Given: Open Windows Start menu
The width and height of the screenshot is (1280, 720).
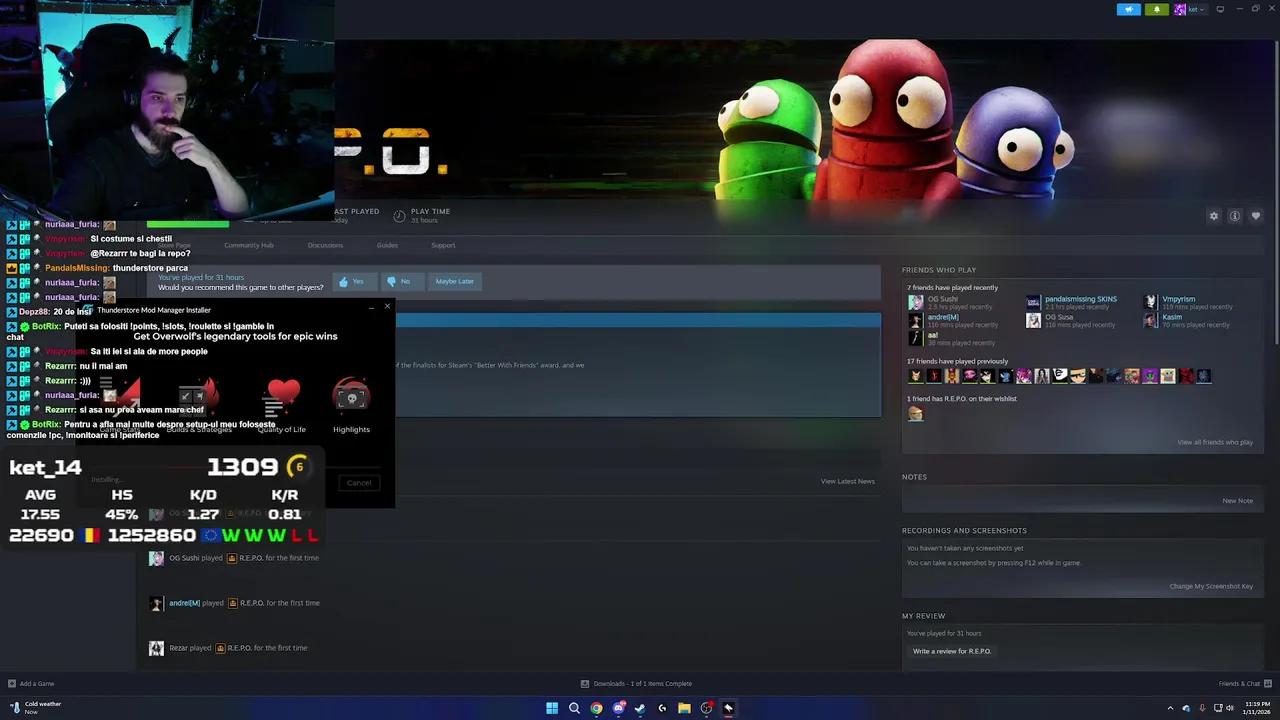Looking at the screenshot, I should [552, 708].
